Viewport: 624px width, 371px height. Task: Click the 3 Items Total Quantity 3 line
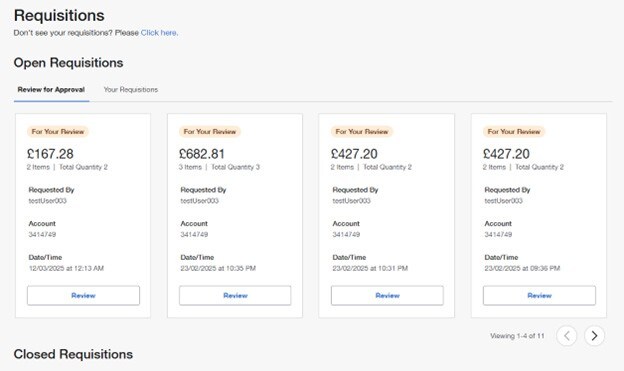(x=219, y=167)
